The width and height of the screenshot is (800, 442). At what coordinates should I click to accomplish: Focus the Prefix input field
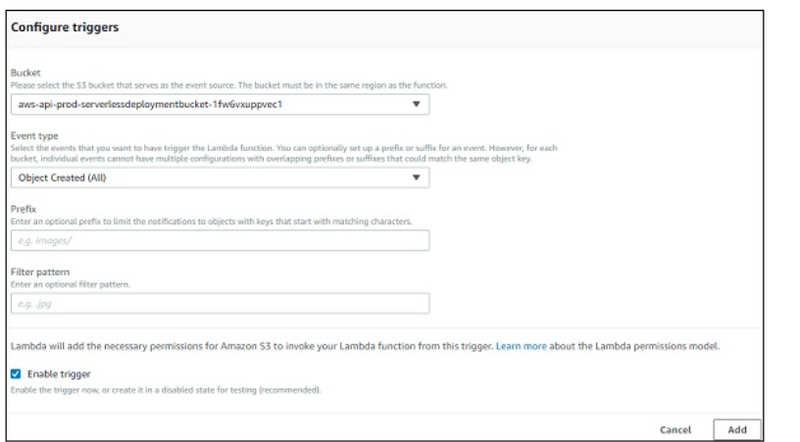220,241
